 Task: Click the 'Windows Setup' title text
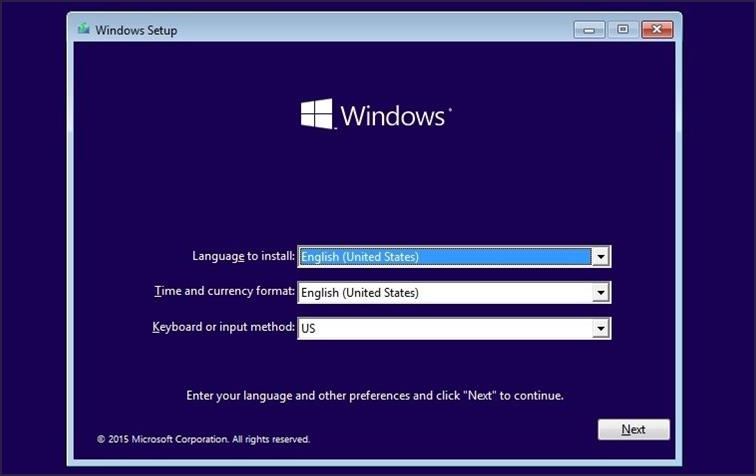point(136,30)
